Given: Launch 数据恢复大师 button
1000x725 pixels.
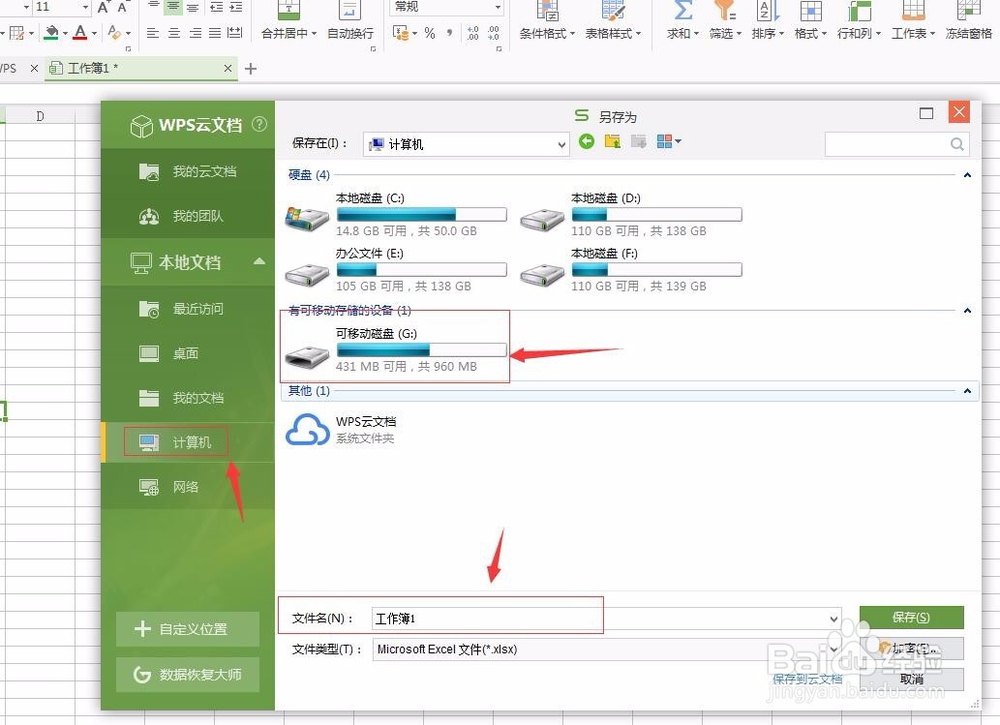Looking at the screenshot, I should click(188, 675).
